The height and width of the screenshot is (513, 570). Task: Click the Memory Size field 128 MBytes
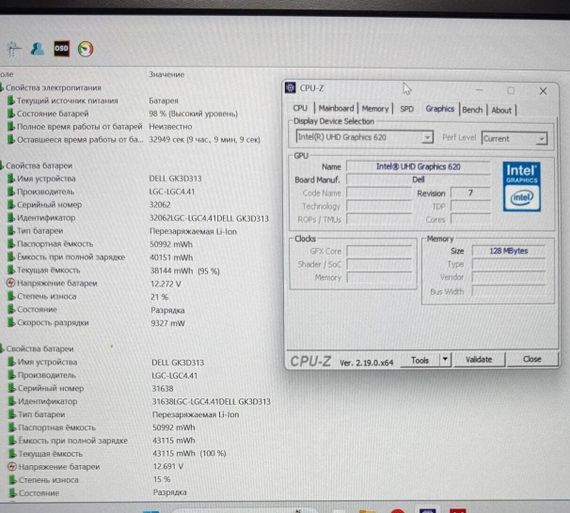pos(509,251)
